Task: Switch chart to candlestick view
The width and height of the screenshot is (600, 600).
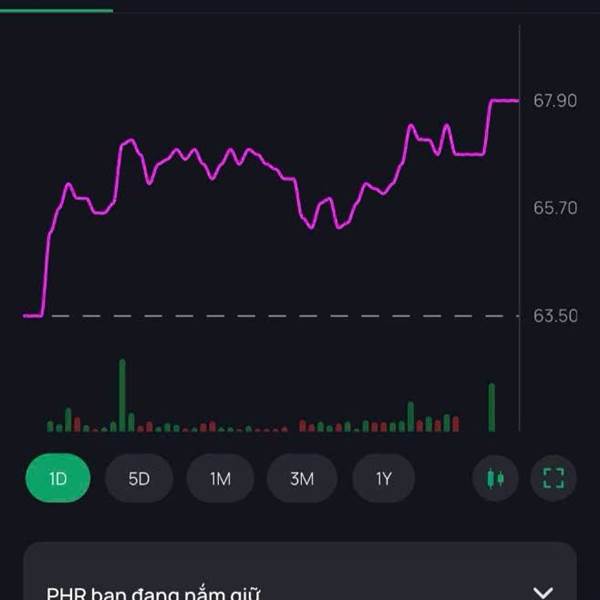Action: pyautogui.click(x=495, y=478)
